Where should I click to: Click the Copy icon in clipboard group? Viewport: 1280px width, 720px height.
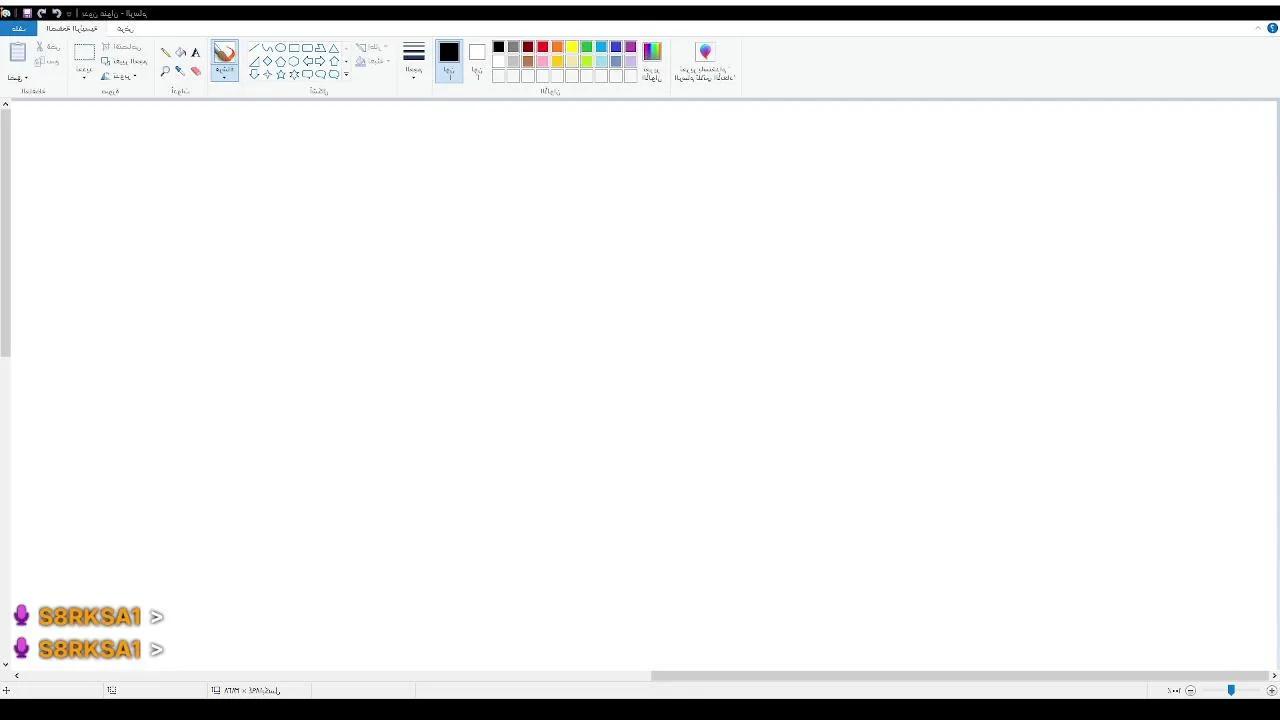(x=40, y=61)
